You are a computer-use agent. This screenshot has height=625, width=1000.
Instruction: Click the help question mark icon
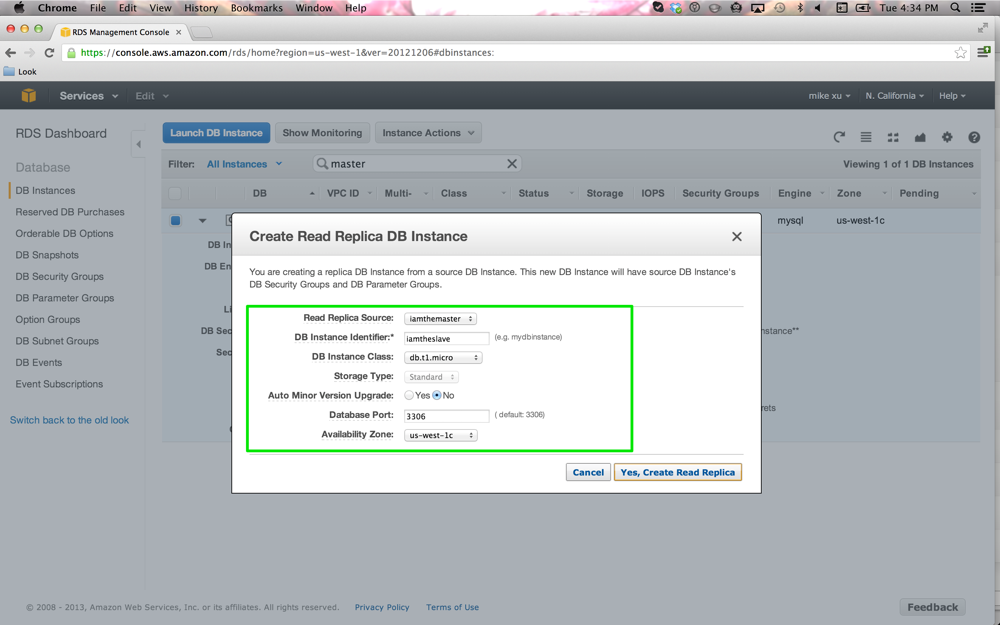[x=974, y=137]
